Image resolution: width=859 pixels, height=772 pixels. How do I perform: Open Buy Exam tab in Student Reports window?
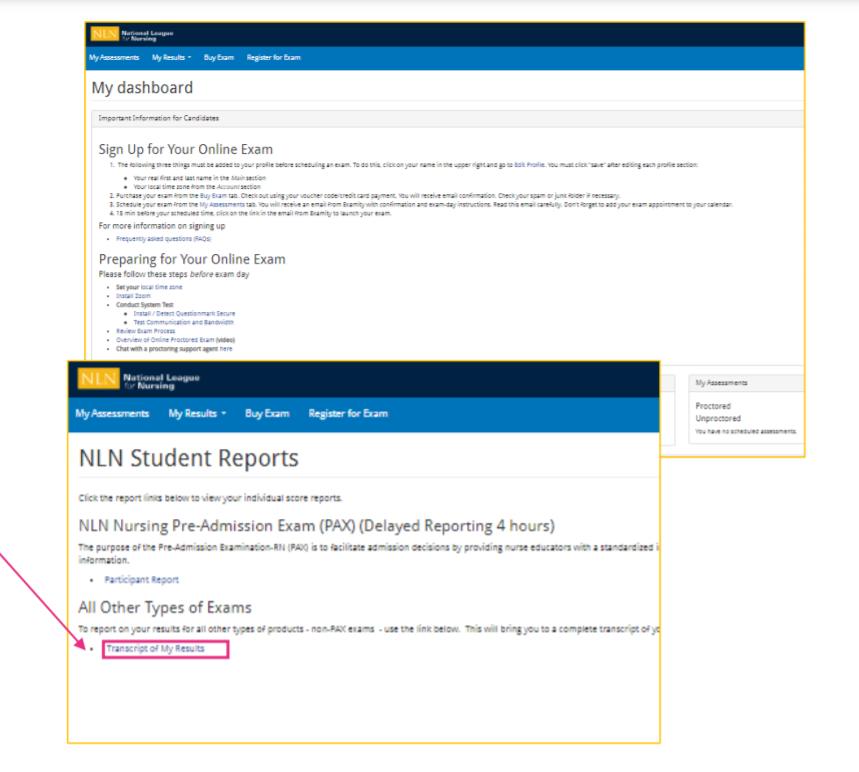point(267,414)
